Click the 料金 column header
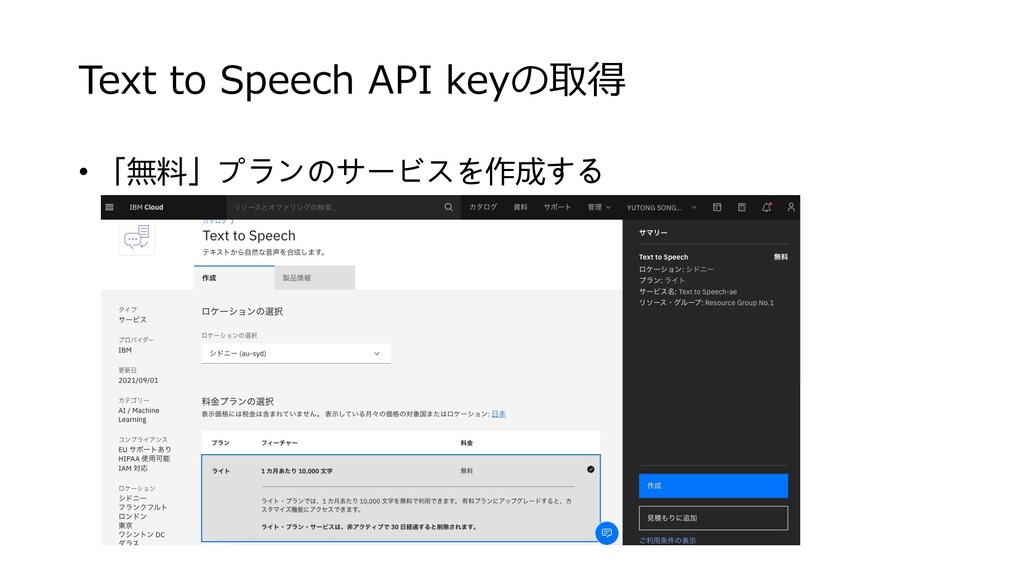 [466, 443]
